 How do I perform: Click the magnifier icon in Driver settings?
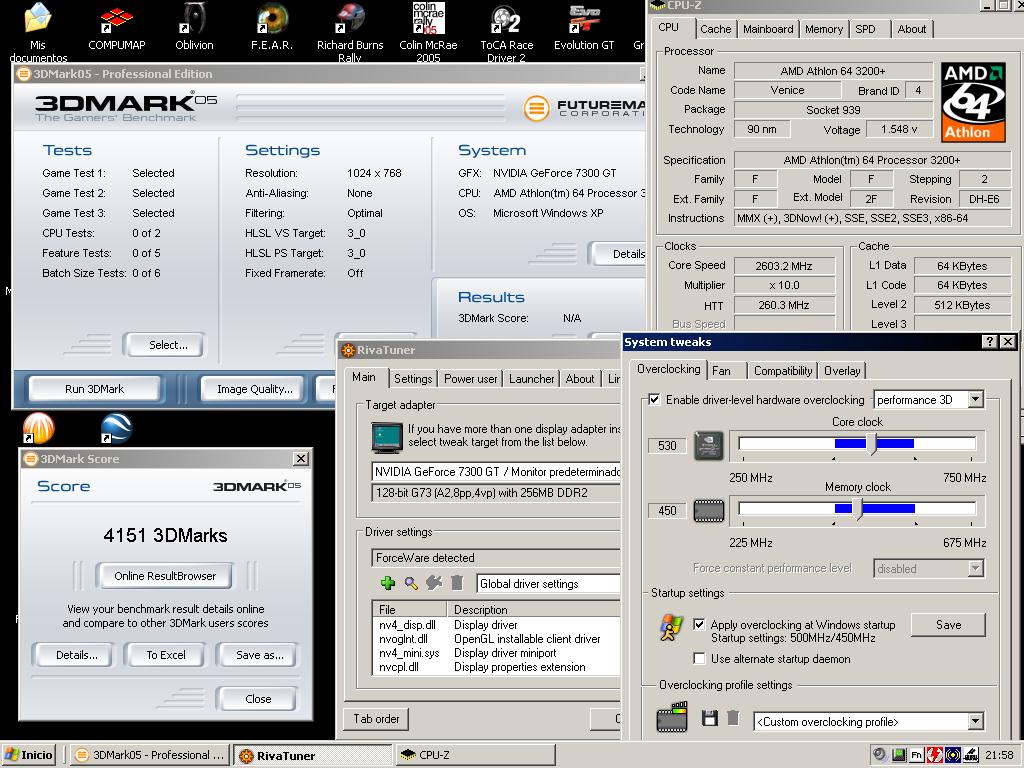[411, 583]
